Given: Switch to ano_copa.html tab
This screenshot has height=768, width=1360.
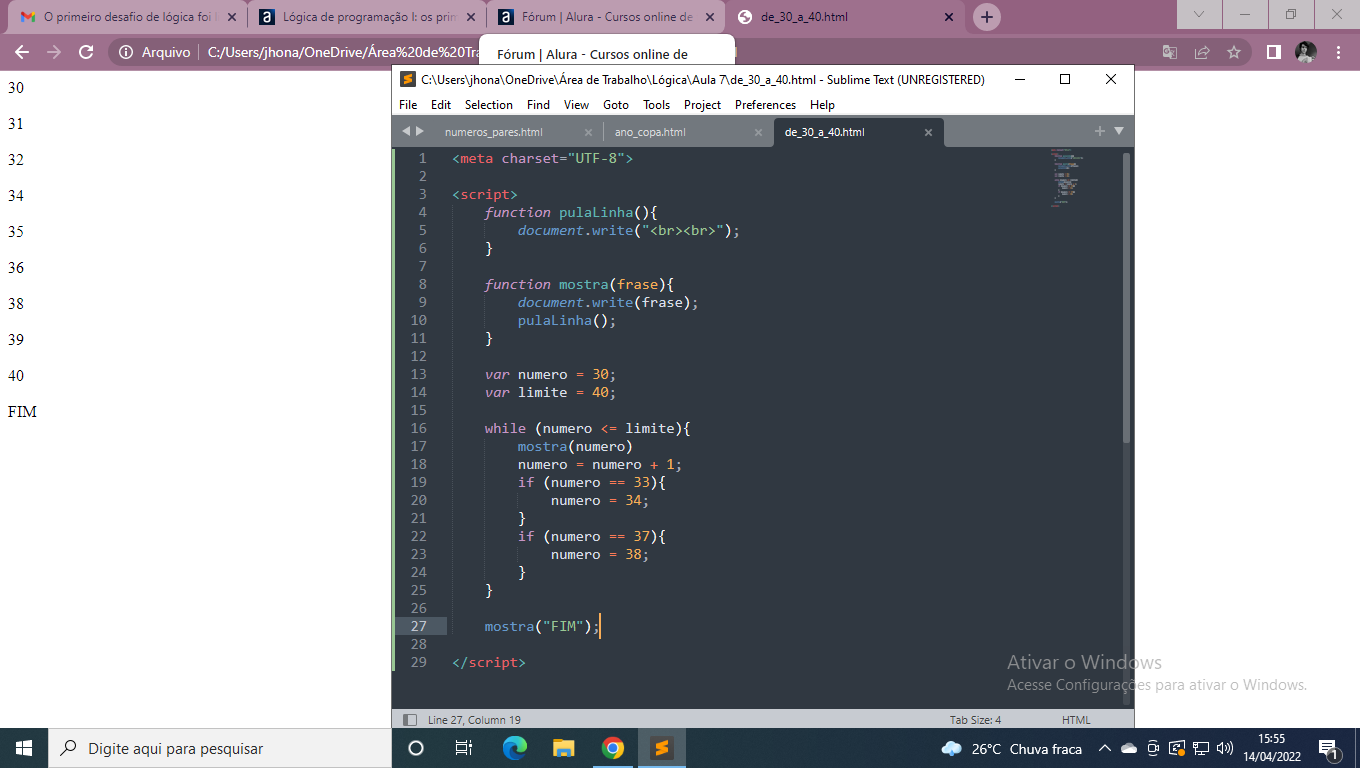Looking at the screenshot, I should point(650,132).
